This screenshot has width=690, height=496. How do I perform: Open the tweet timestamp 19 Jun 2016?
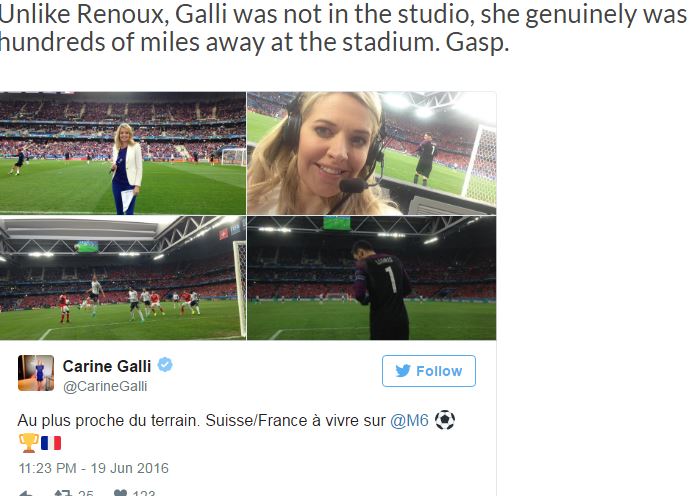coord(93,468)
